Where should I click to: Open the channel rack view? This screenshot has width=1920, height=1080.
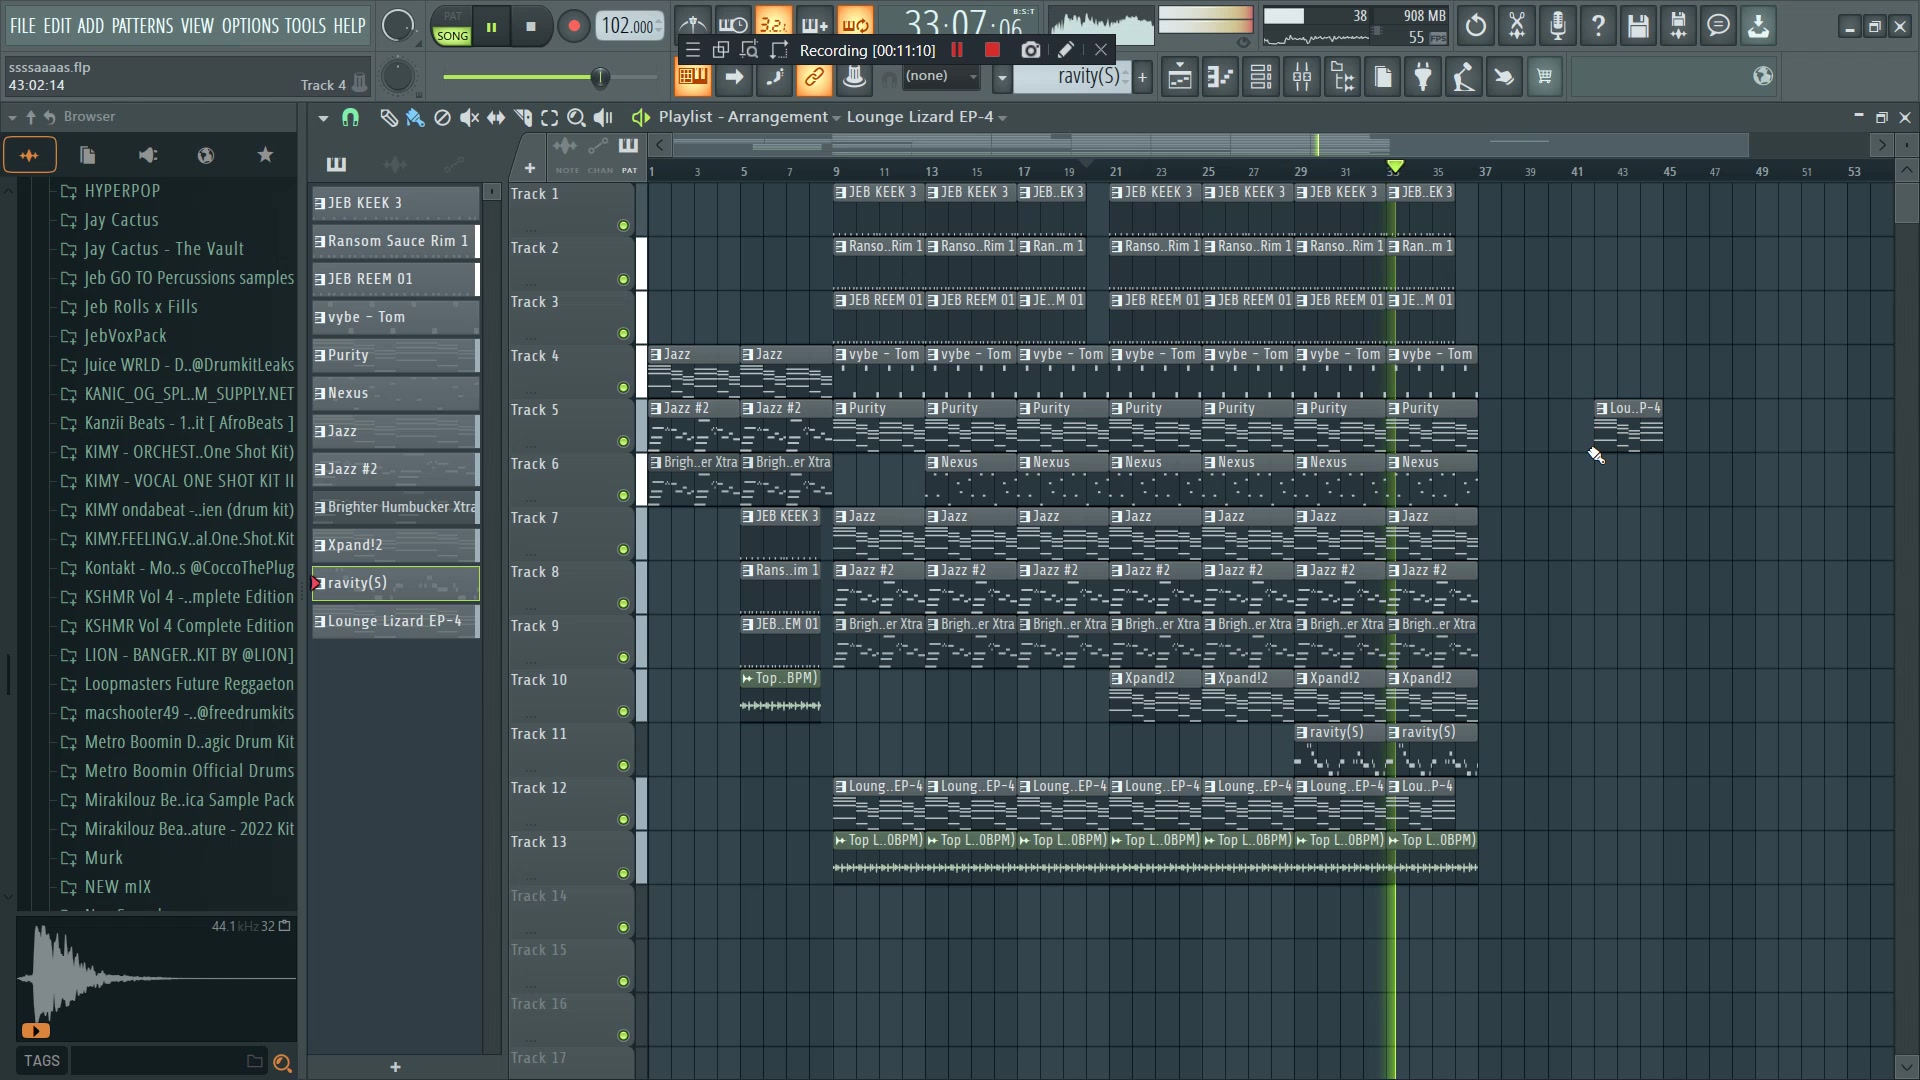click(x=1261, y=77)
